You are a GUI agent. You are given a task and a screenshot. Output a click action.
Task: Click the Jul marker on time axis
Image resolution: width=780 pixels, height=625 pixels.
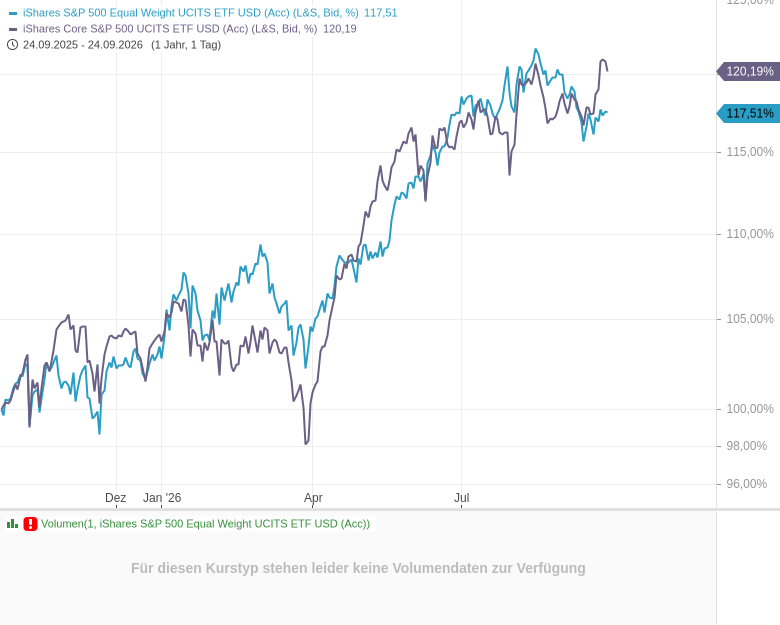point(462,498)
